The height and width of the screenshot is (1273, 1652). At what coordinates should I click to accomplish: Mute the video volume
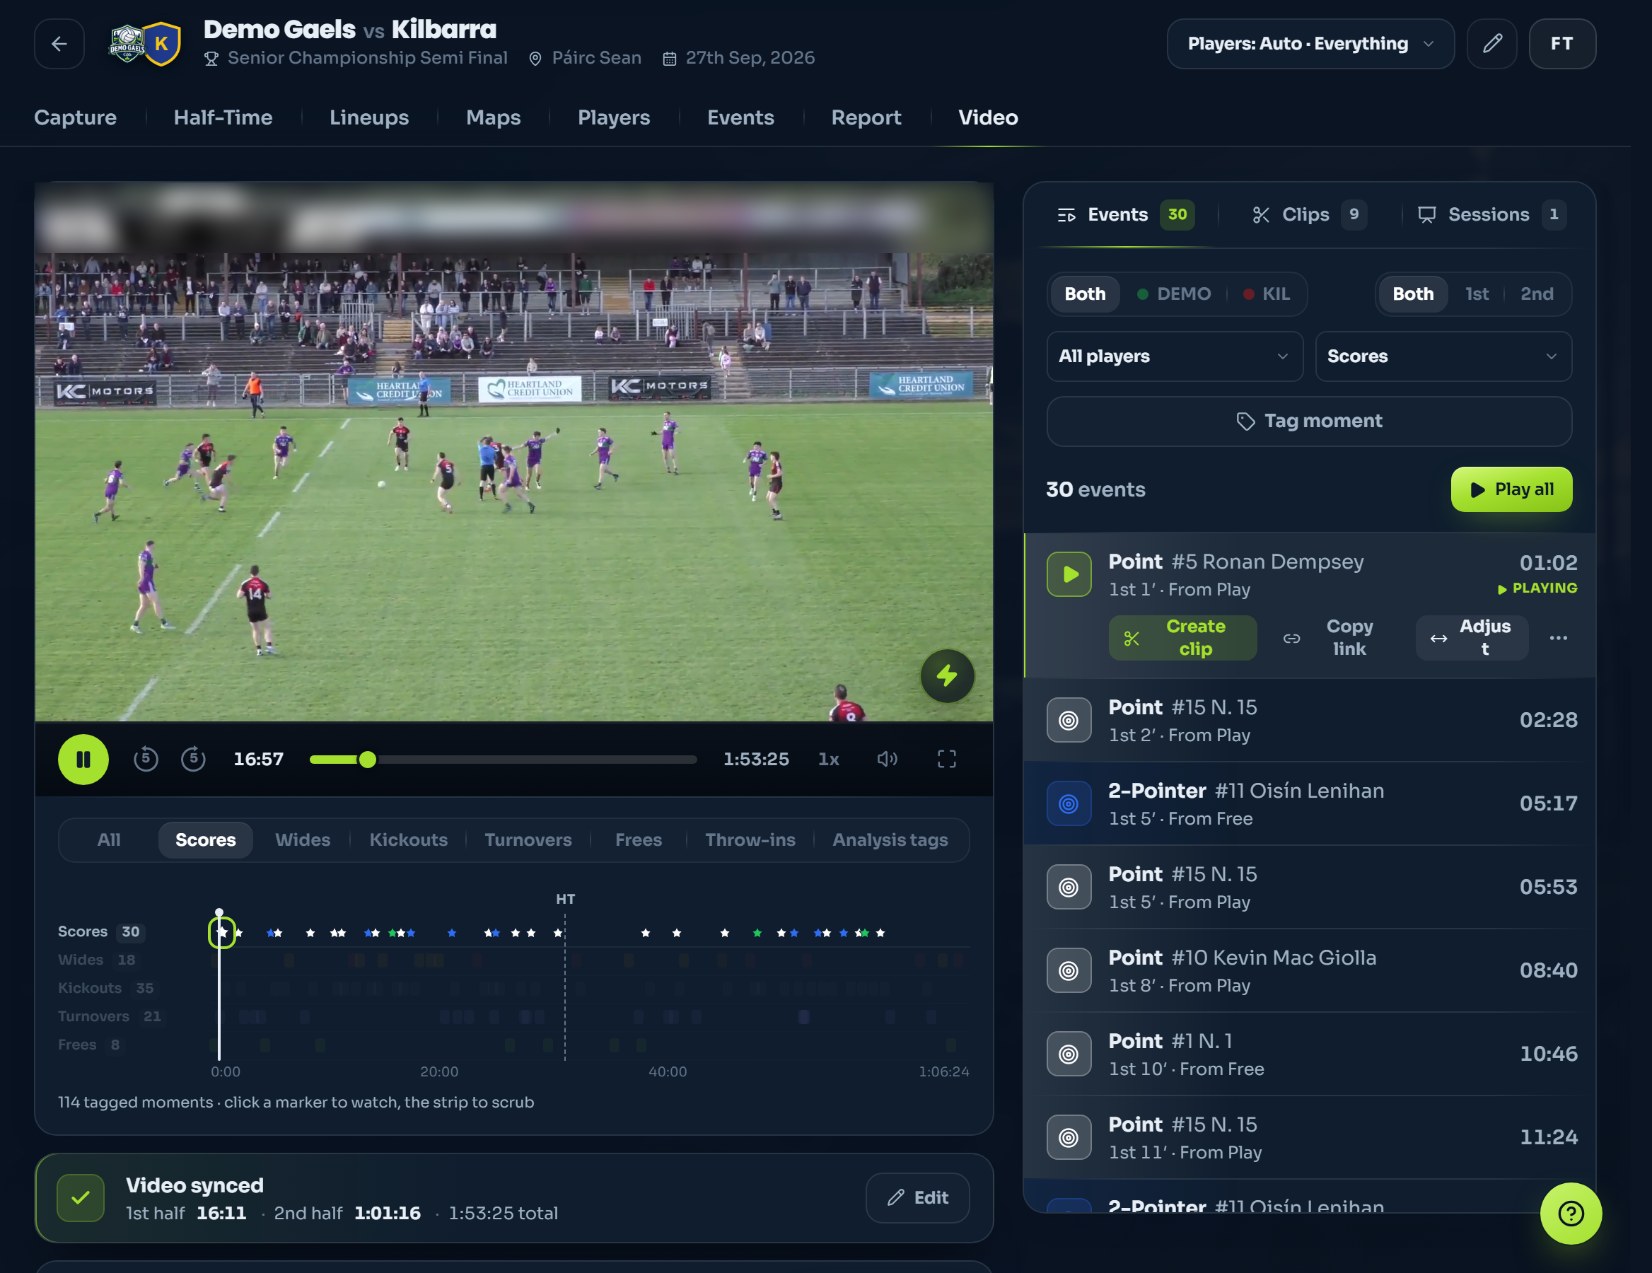click(x=887, y=759)
